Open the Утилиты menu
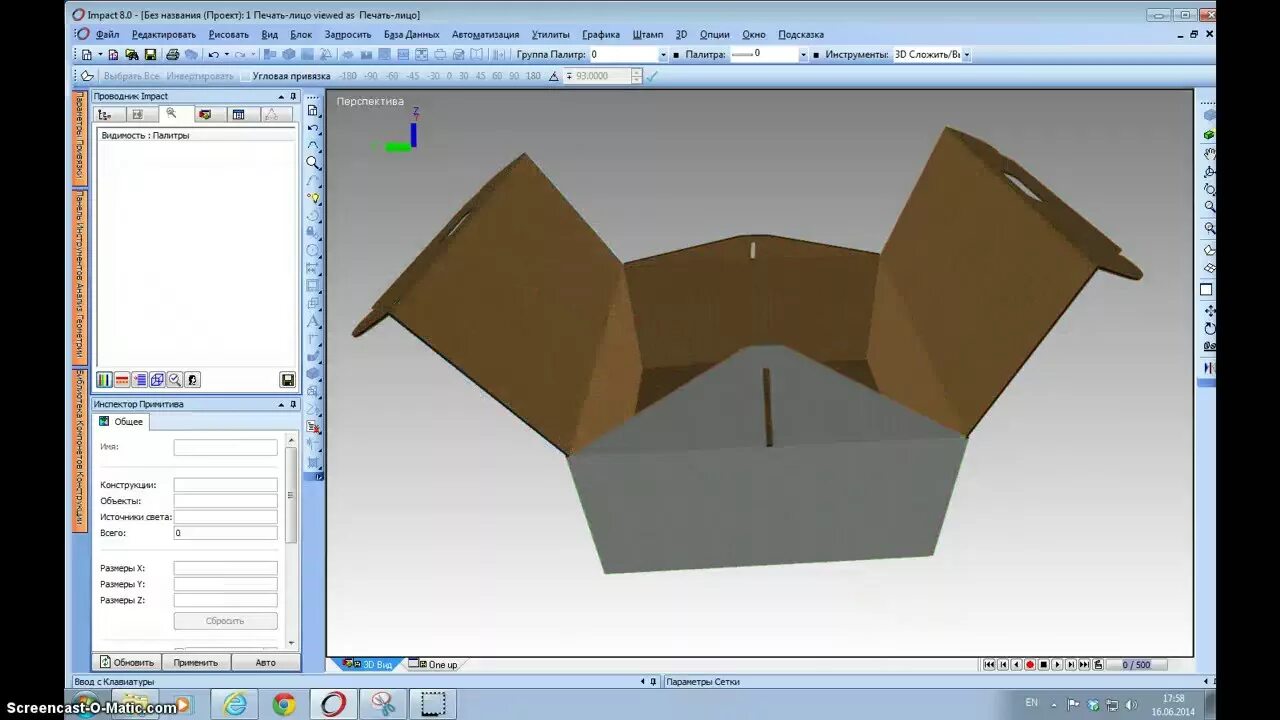This screenshot has height=720, width=1280. click(550, 34)
